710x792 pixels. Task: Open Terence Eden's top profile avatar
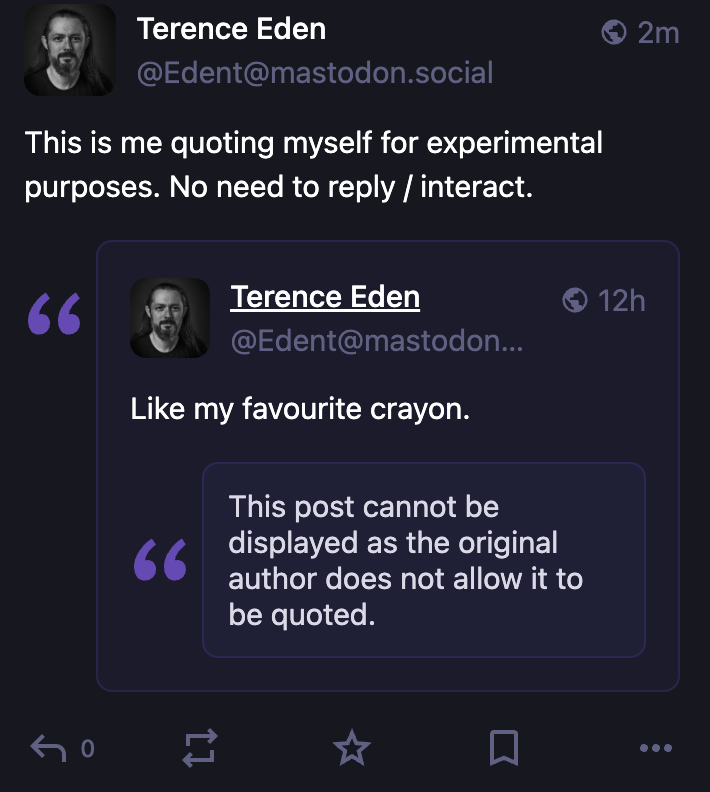70,50
